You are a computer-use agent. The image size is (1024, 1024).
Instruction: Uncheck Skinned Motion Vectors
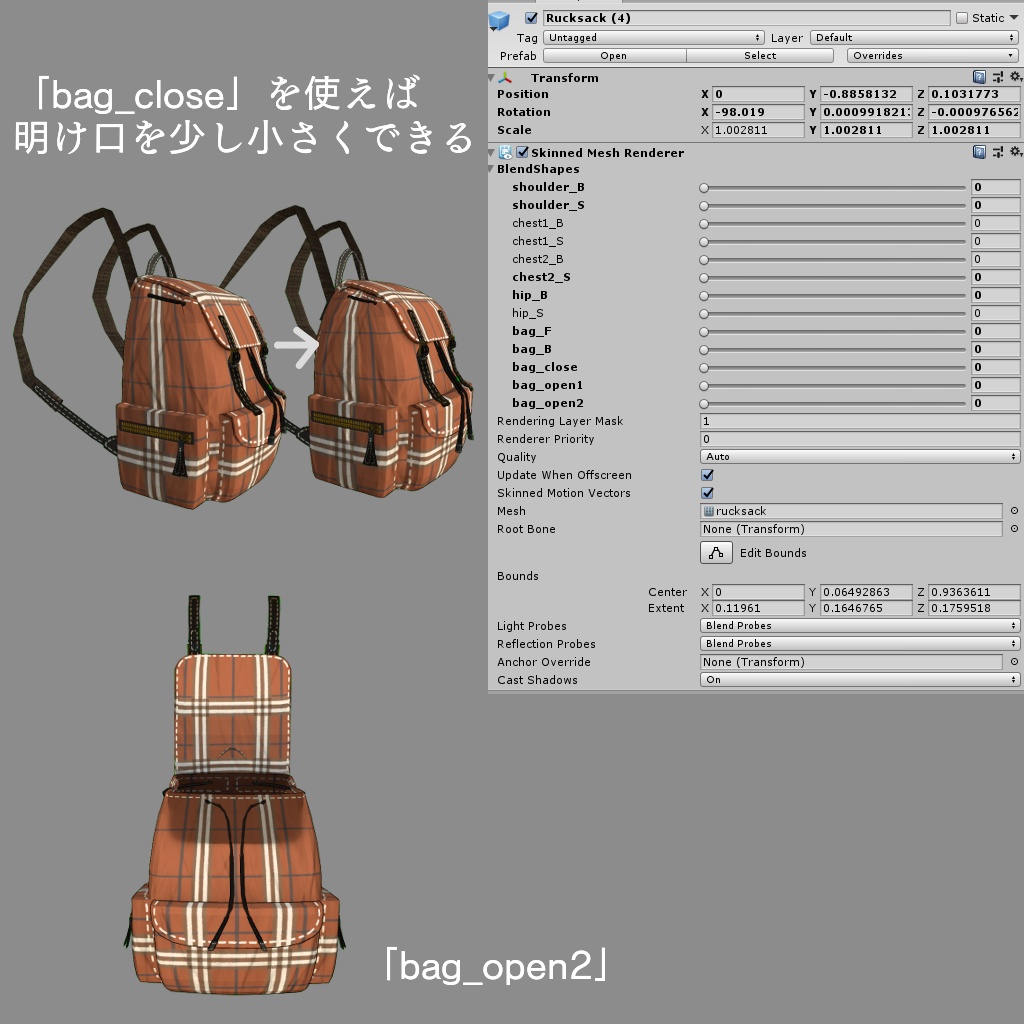pos(707,493)
